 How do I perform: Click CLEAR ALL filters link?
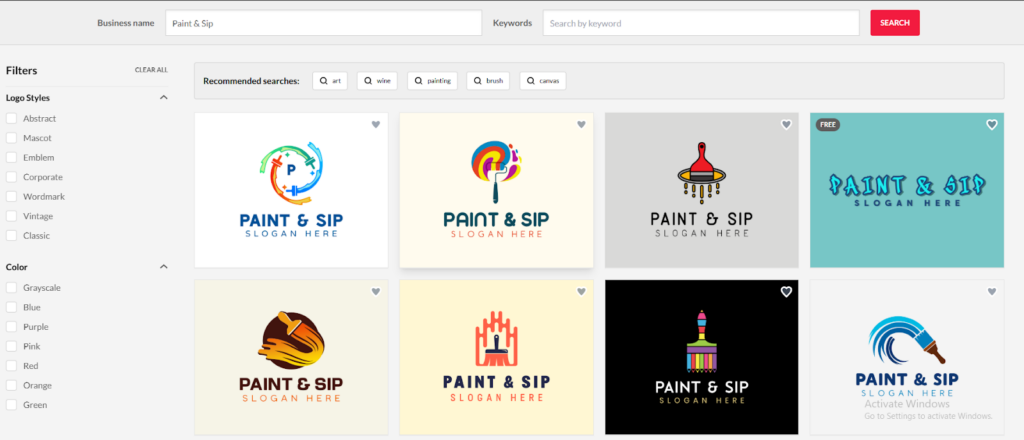click(x=151, y=70)
